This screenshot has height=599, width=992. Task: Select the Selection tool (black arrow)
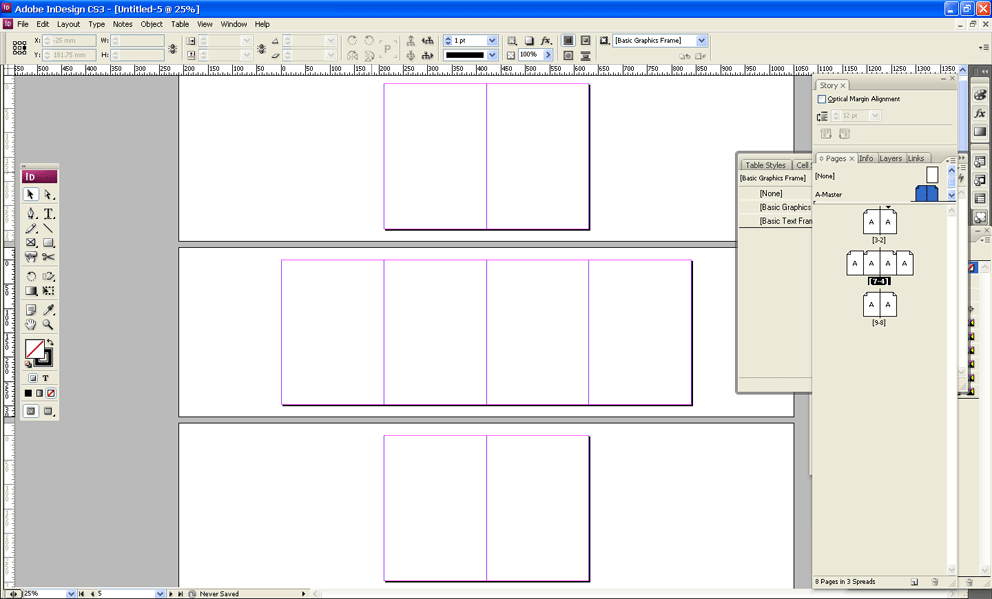pos(30,195)
